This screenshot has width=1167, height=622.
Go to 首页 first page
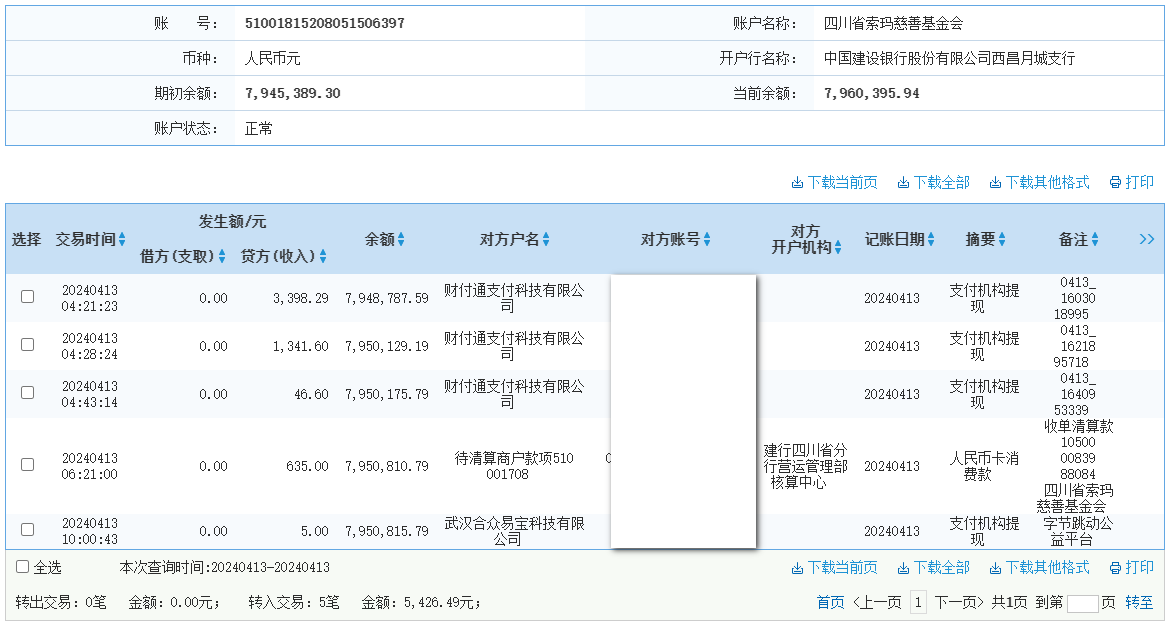point(831,602)
